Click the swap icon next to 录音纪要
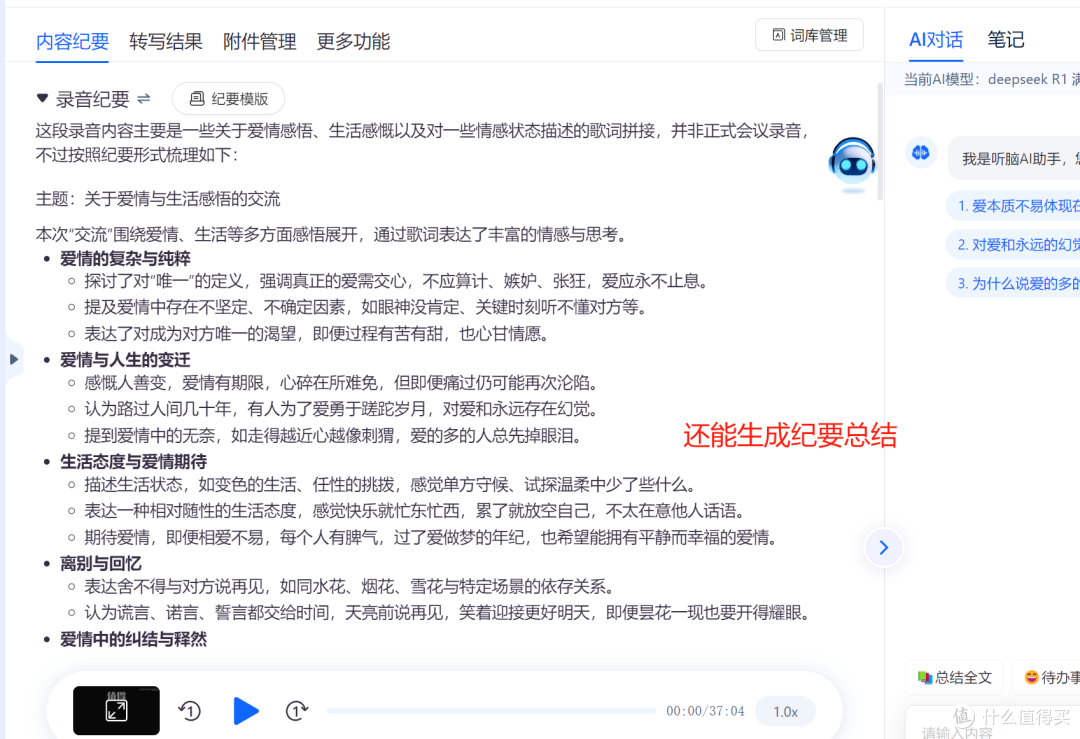This screenshot has height=739, width=1080. (x=143, y=98)
